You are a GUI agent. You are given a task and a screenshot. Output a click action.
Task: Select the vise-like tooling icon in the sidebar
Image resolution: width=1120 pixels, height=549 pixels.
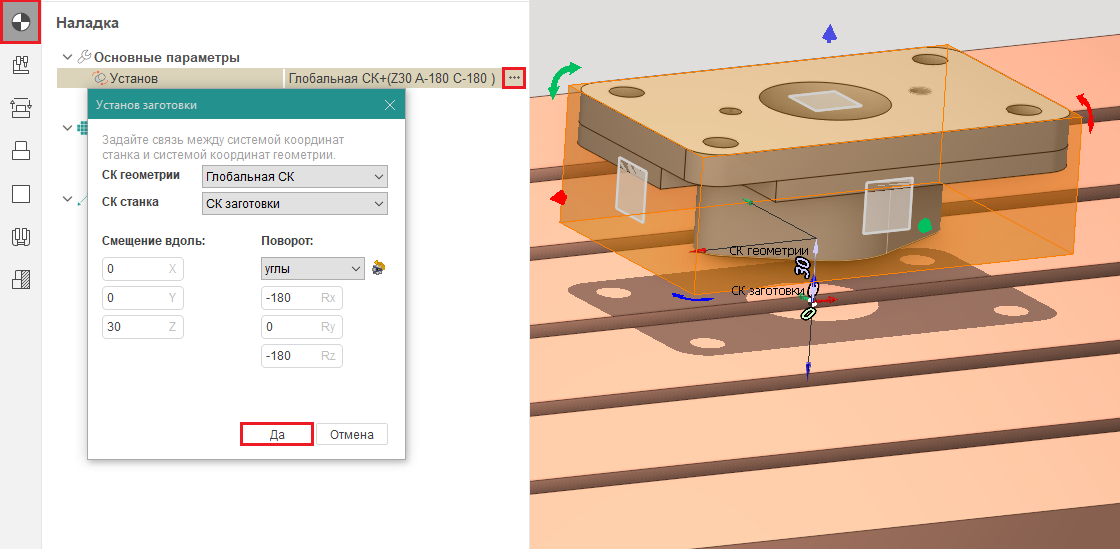pos(20,237)
